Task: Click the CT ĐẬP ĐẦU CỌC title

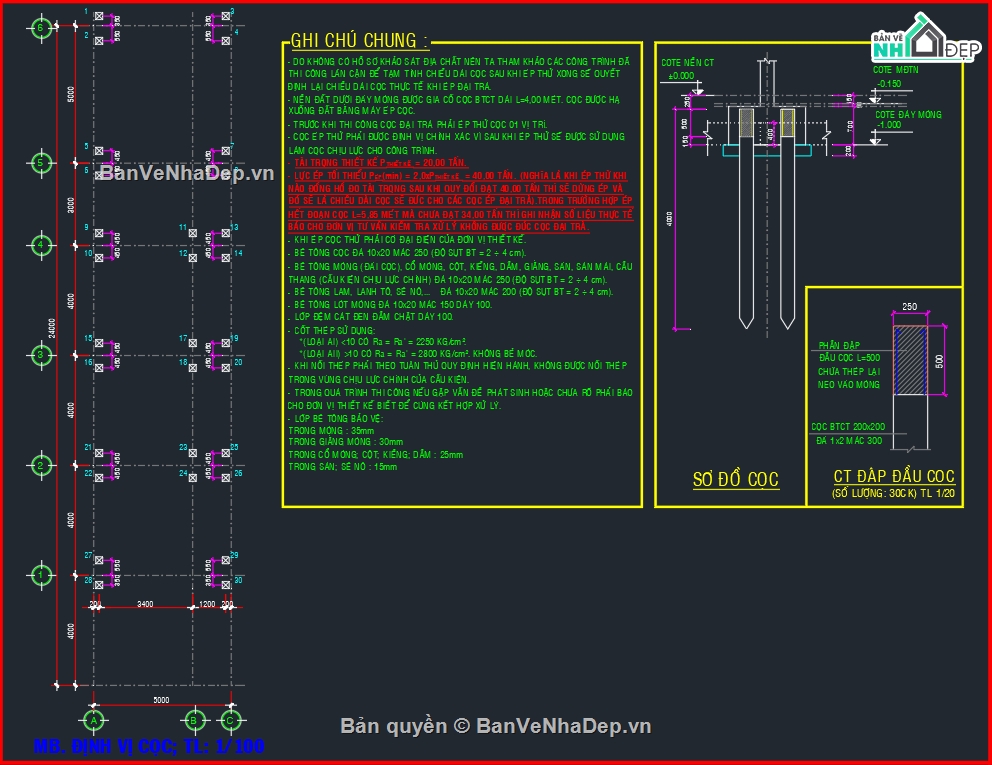Action: tap(894, 477)
